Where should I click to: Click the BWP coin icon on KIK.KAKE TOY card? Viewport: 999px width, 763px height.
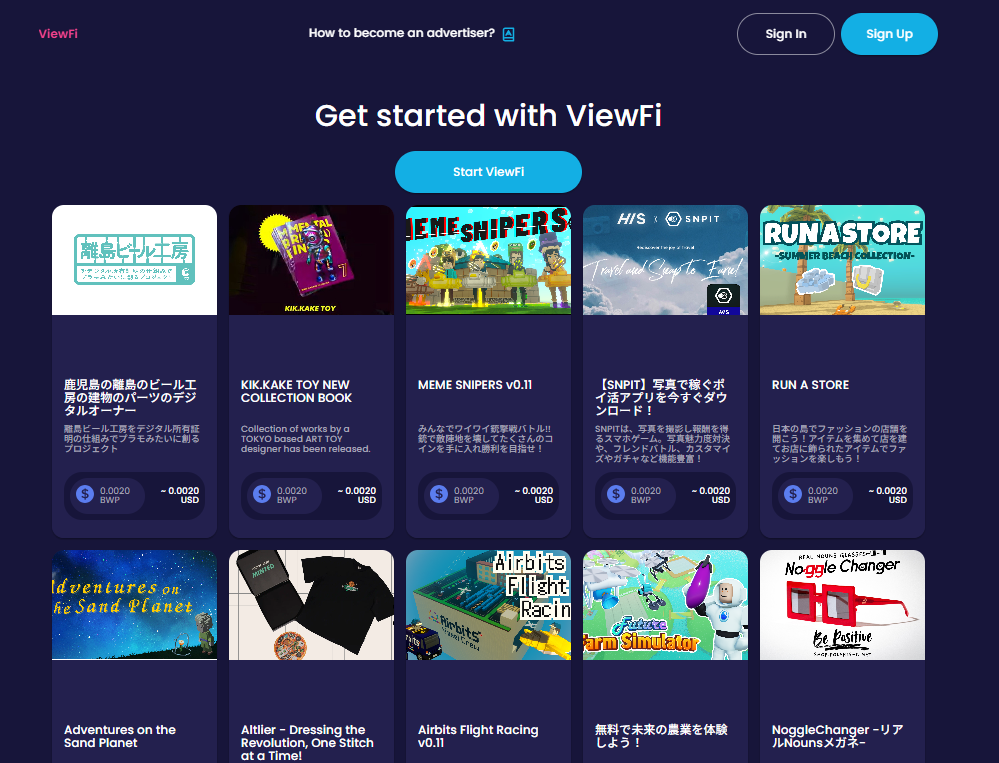point(262,494)
